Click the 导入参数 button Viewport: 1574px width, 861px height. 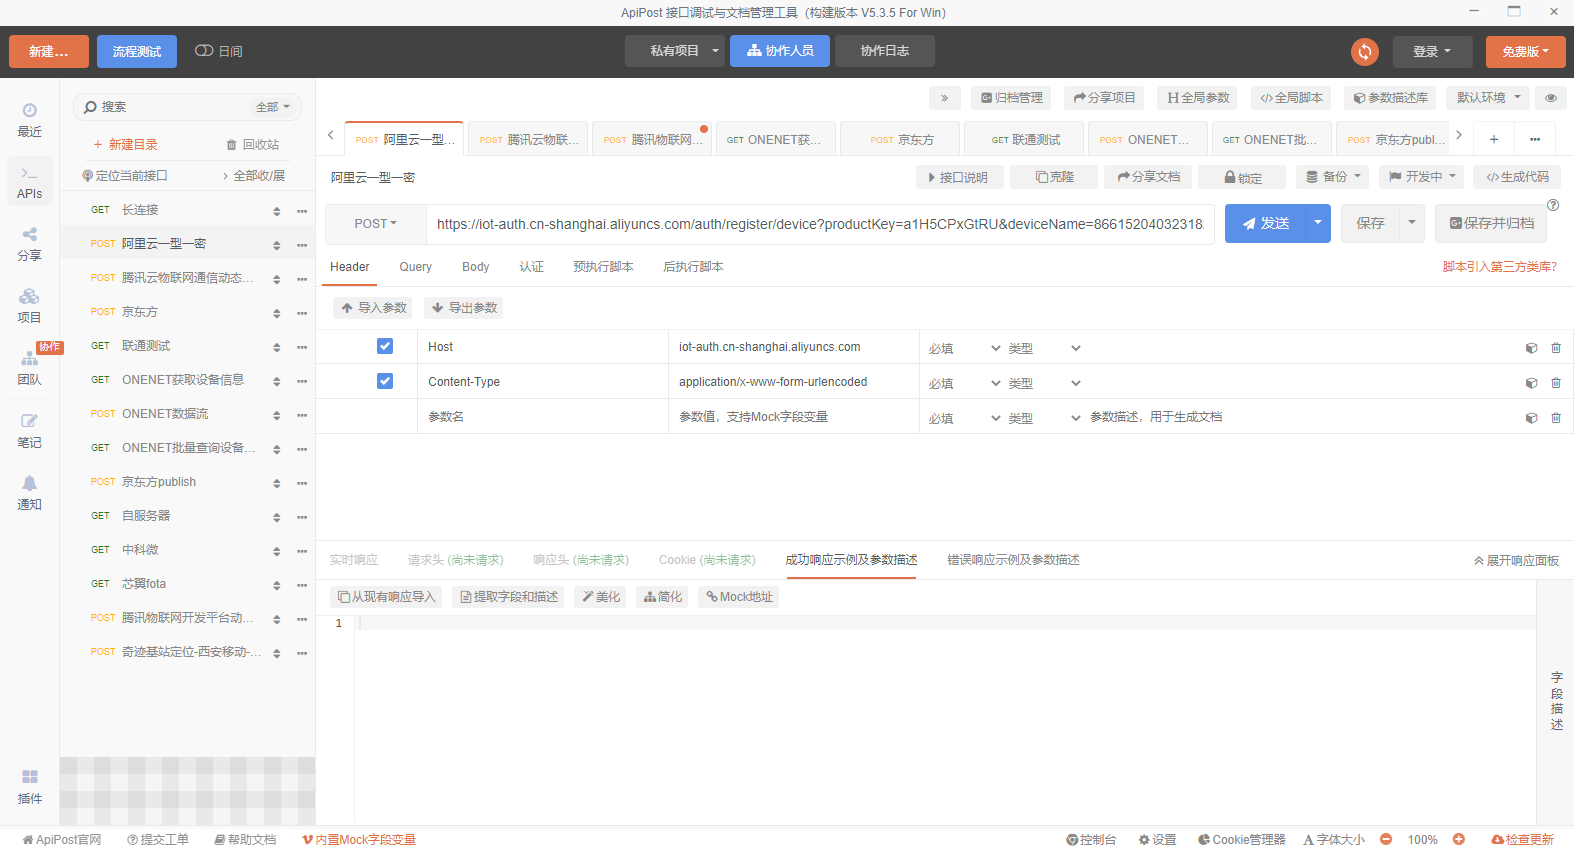373,308
